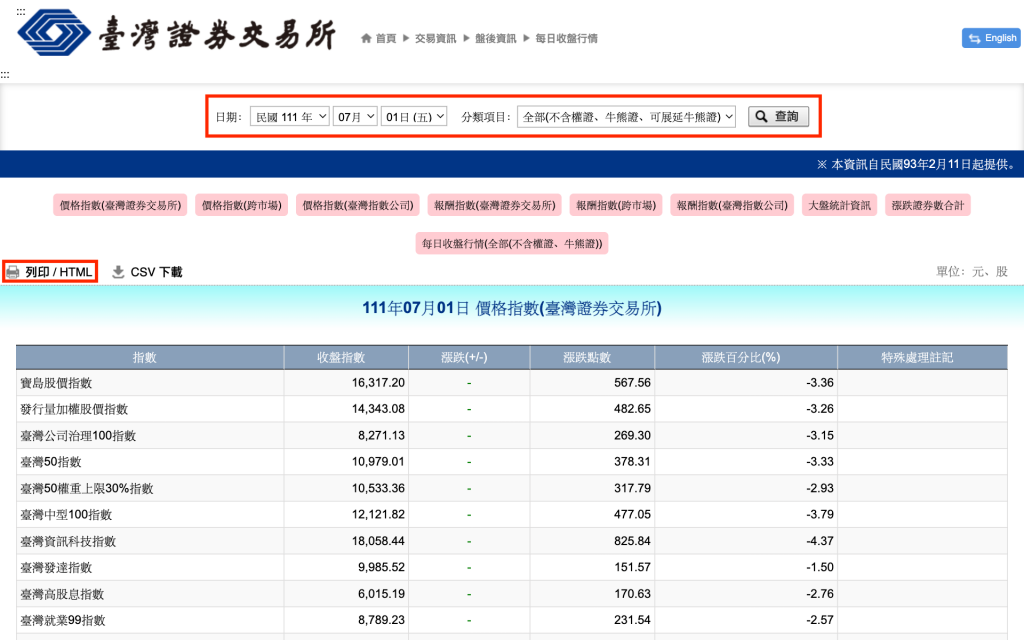Viewport: 1024px width, 640px height.
Task: Select 報酬指數(臺灣證券交易所) tab
Action: pyautogui.click(x=494, y=205)
